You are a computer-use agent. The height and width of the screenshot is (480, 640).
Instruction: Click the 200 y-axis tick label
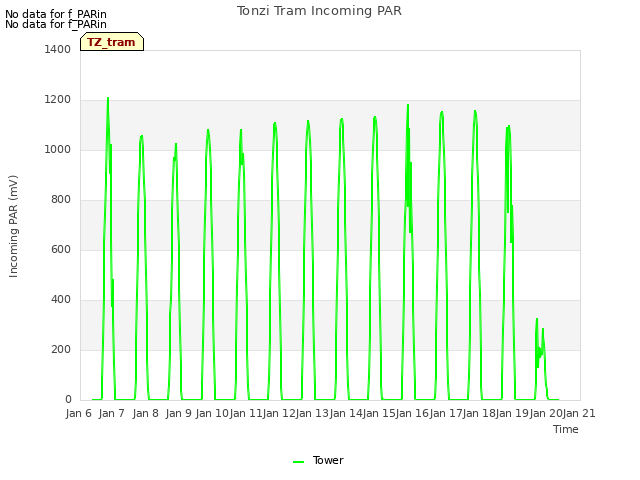pyautogui.click(x=61, y=349)
